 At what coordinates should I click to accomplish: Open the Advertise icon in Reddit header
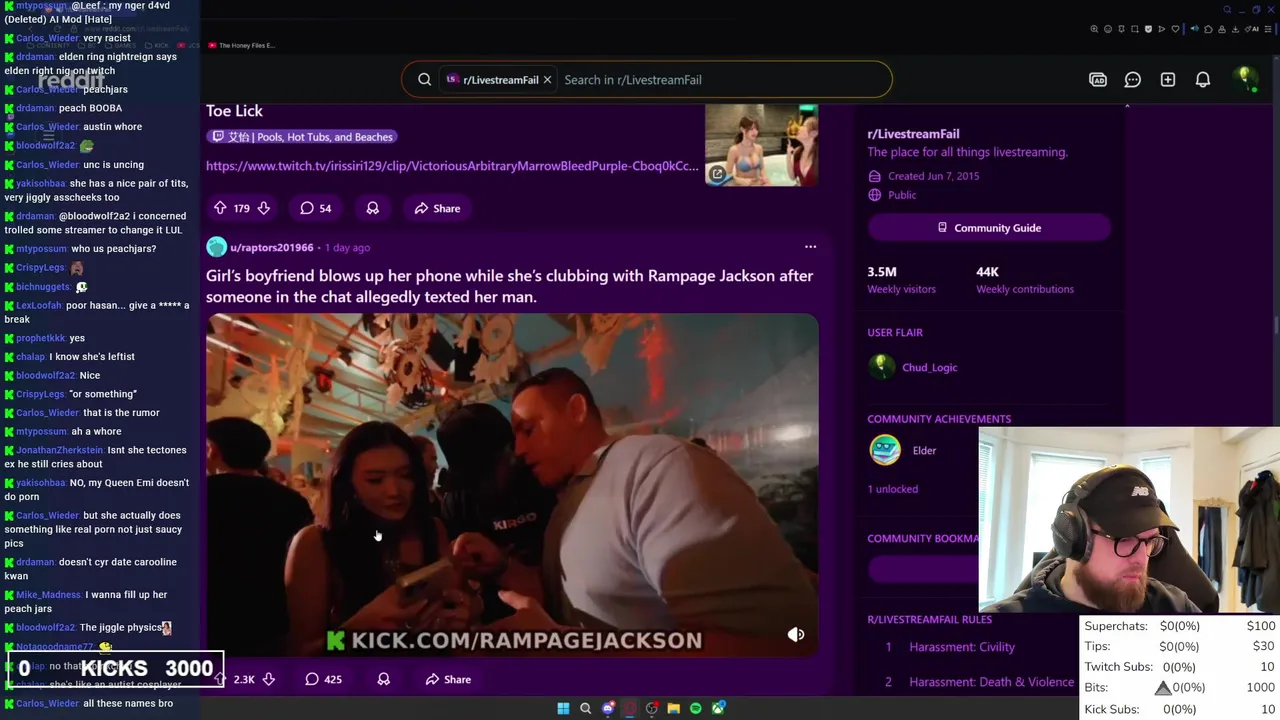tap(1098, 80)
